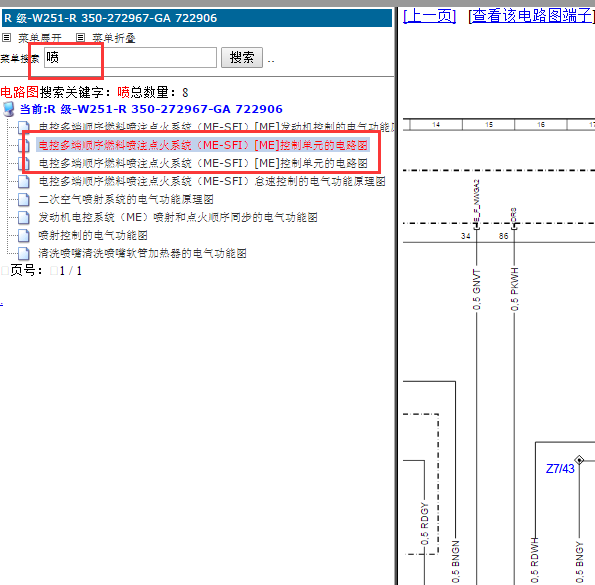Click the 菜单展开 expand-menu icon
Image resolution: width=595 pixels, height=585 pixels.
pyautogui.click(x=6, y=38)
